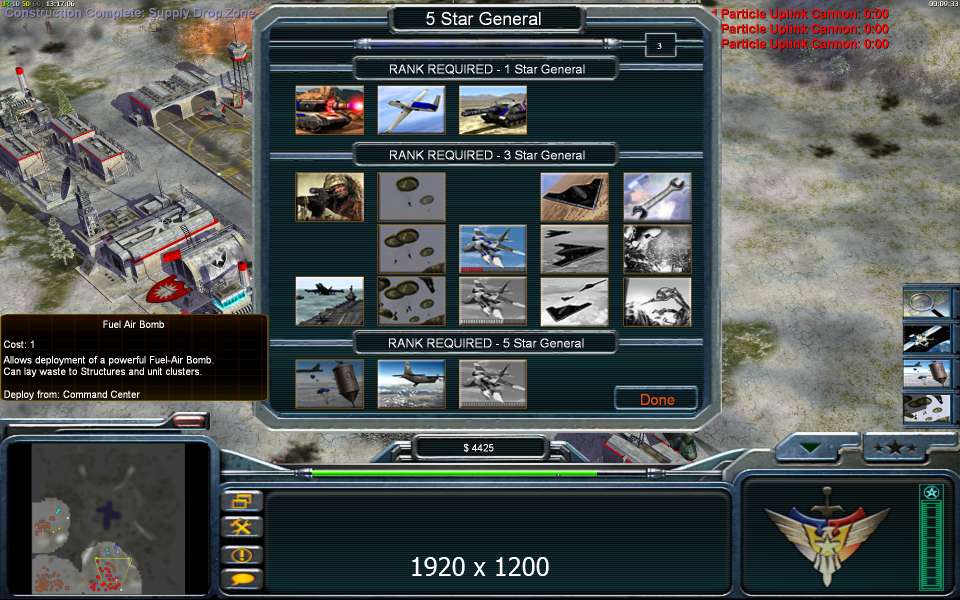Viewport: 960px width, 600px height.
Task: Open General's powers via three-star button
Action: click(896, 448)
